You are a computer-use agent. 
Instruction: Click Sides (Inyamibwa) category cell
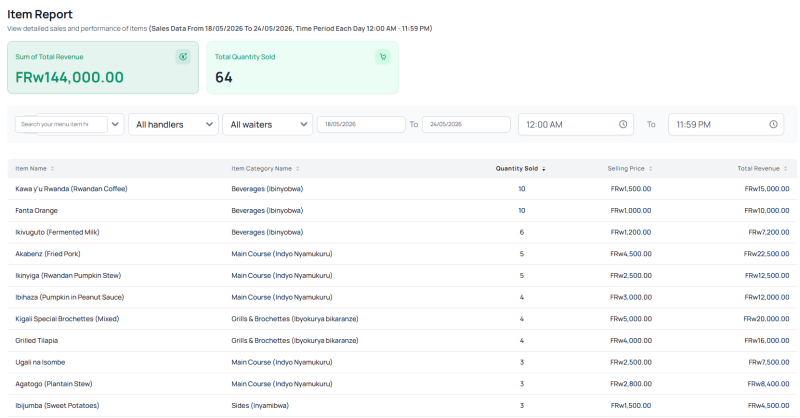260,406
